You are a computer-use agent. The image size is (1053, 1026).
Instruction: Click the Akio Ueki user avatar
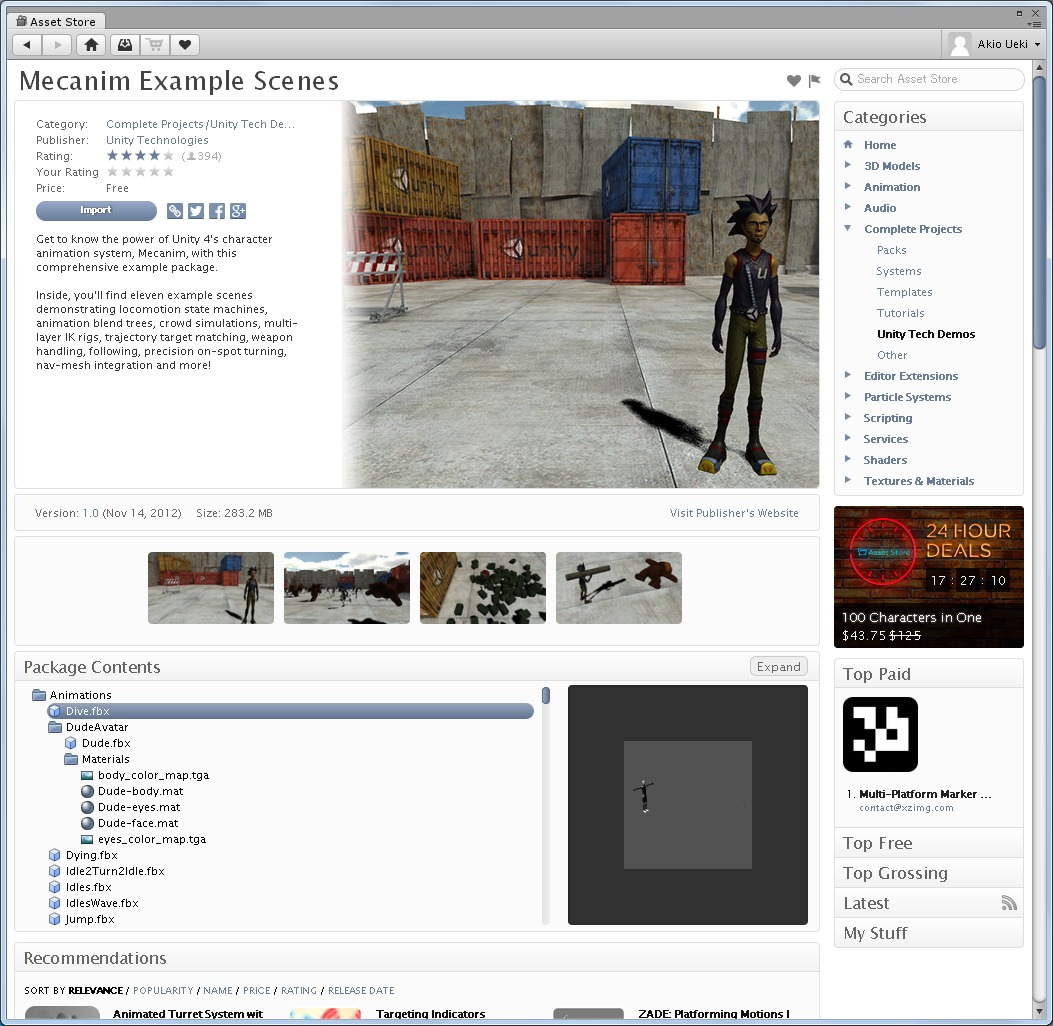(x=960, y=44)
